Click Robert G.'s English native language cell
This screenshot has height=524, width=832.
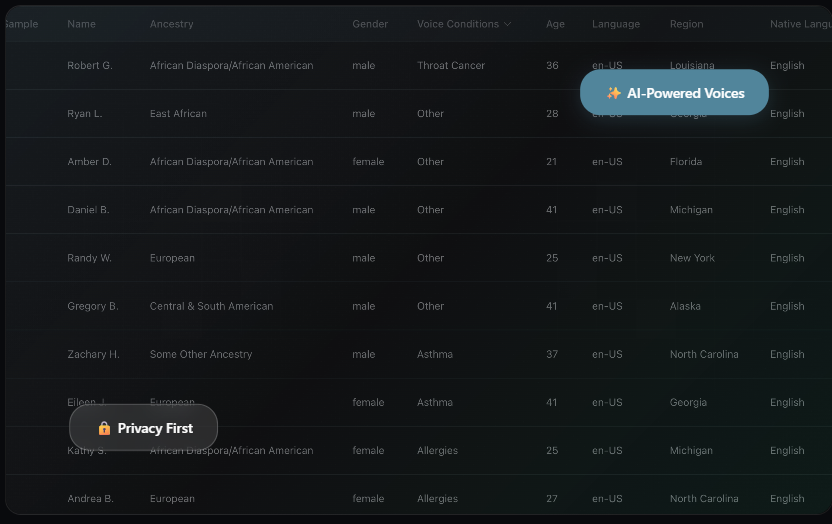point(787,65)
